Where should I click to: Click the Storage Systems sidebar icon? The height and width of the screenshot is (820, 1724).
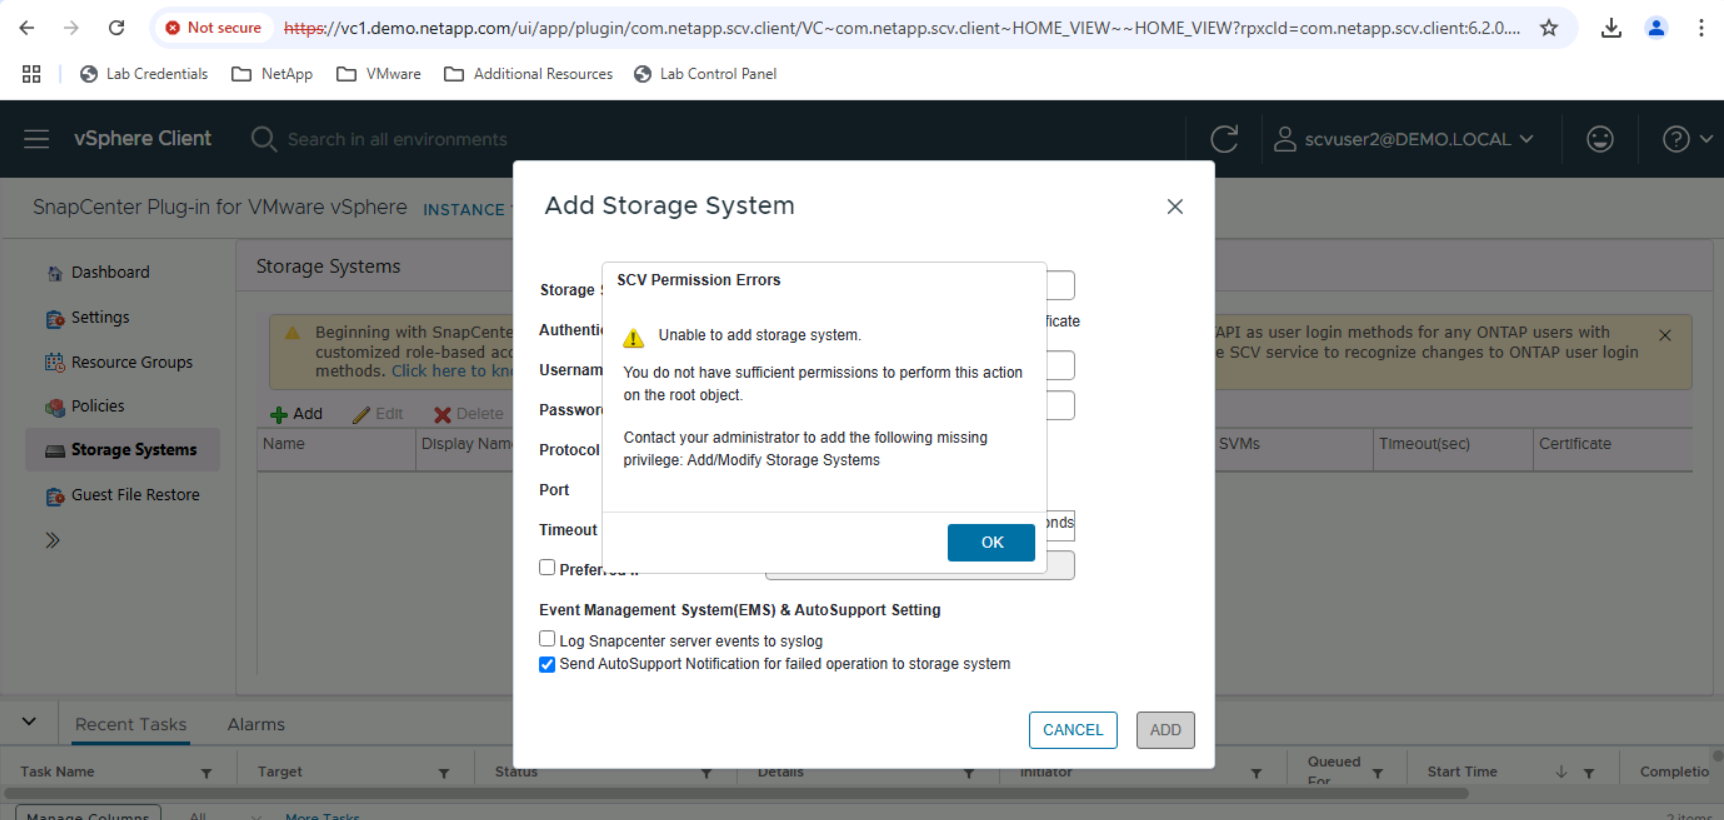coord(55,451)
